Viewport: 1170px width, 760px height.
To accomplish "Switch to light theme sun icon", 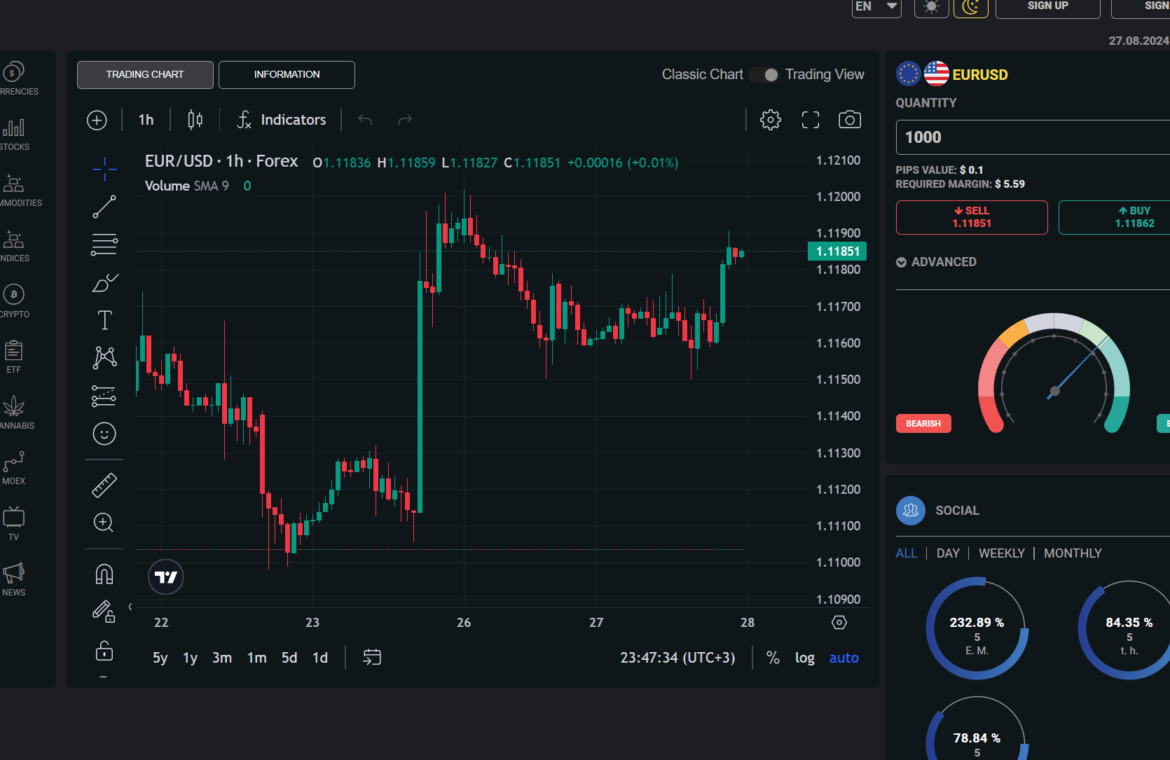I will (x=931, y=7).
